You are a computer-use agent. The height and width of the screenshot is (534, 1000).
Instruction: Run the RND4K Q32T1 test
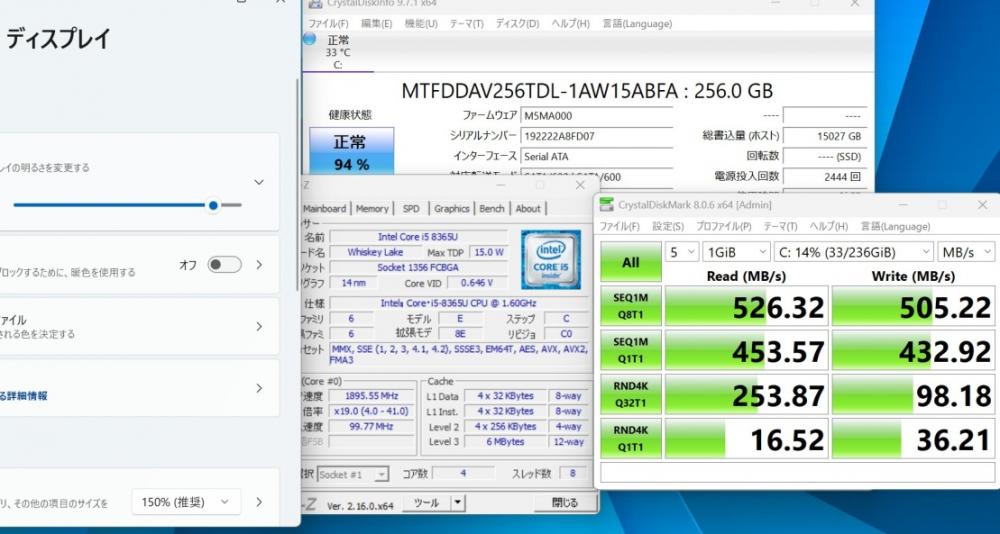pyautogui.click(x=631, y=394)
